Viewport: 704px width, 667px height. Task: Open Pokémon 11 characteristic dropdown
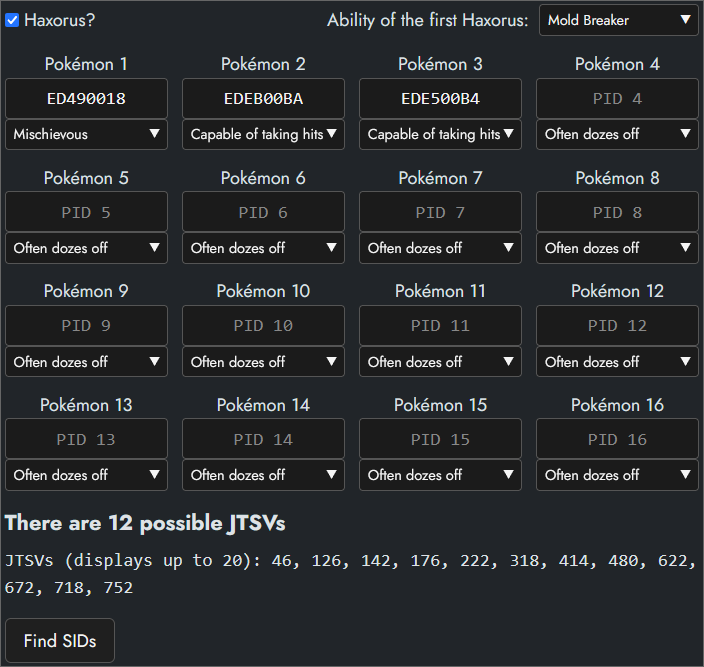click(x=440, y=361)
